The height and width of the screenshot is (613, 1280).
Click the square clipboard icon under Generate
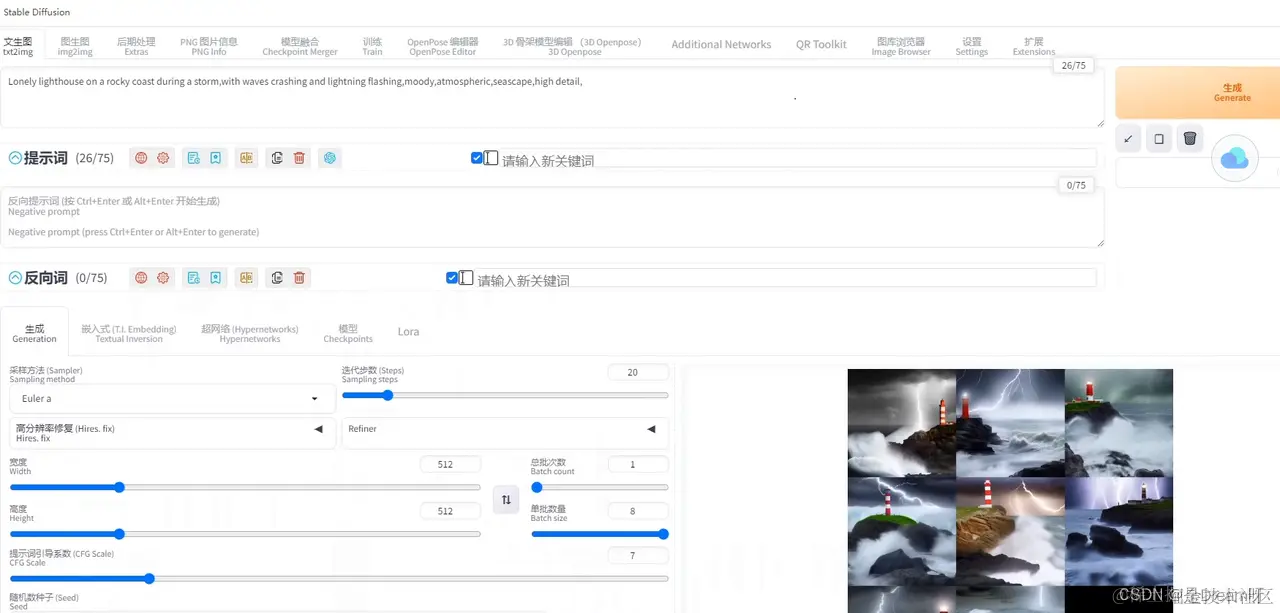pyautogui.click(x=1159, y=139)
